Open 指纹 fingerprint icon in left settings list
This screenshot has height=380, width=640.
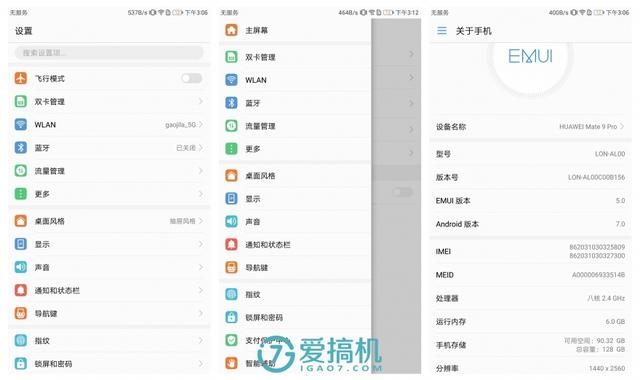(x=21, y=340)
